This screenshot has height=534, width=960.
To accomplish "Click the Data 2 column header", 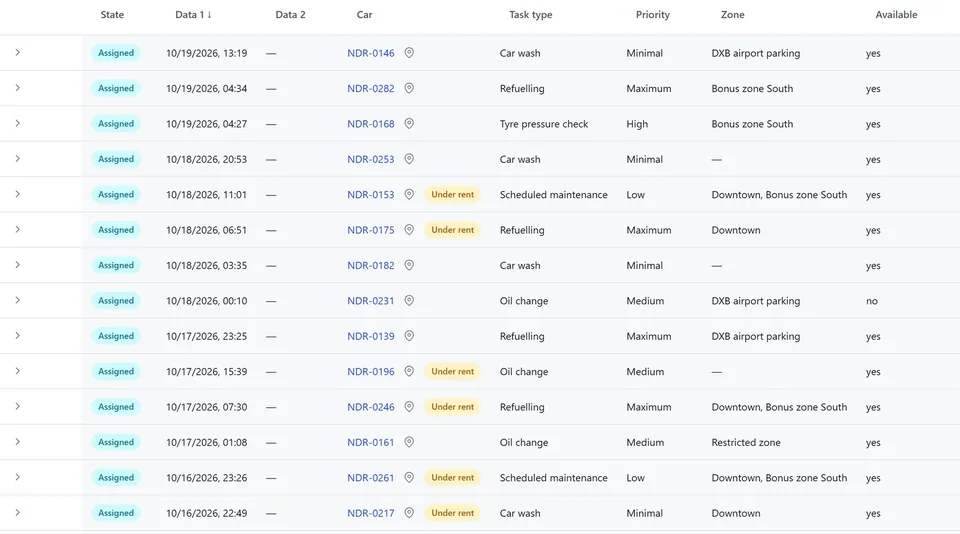I will (x=290, y=15).
